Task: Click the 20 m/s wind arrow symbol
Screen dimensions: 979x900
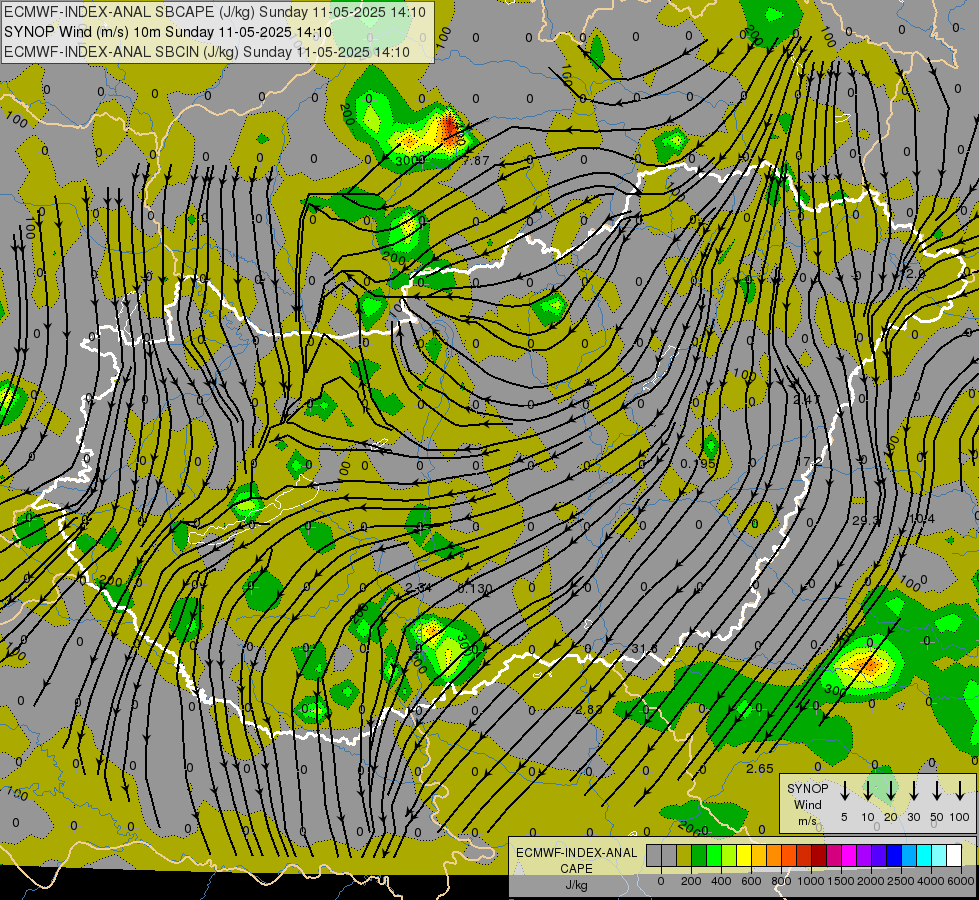Action: (891, 791)
